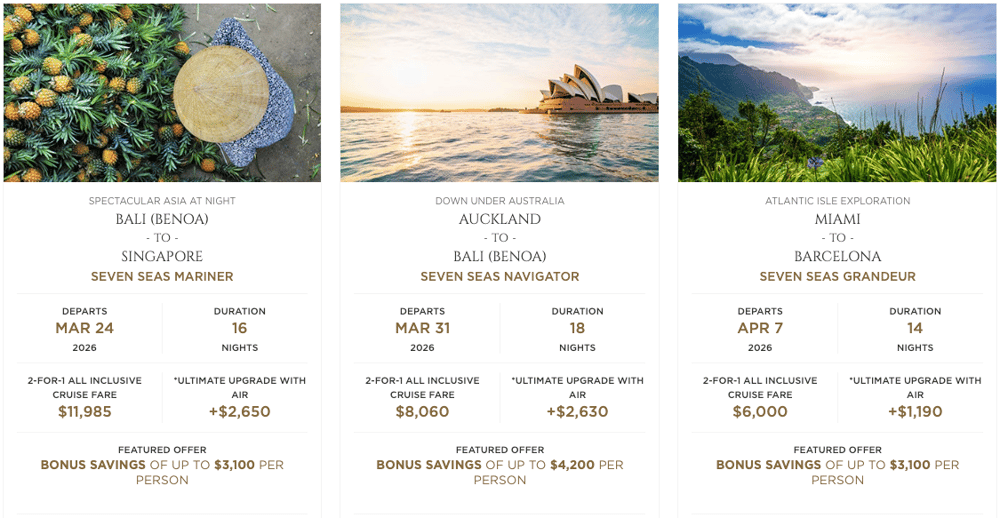Open Bali to Singapore $3,100 bonus savings offer
This screenshot has width=1000, height=518.
[x=162, y=472]
